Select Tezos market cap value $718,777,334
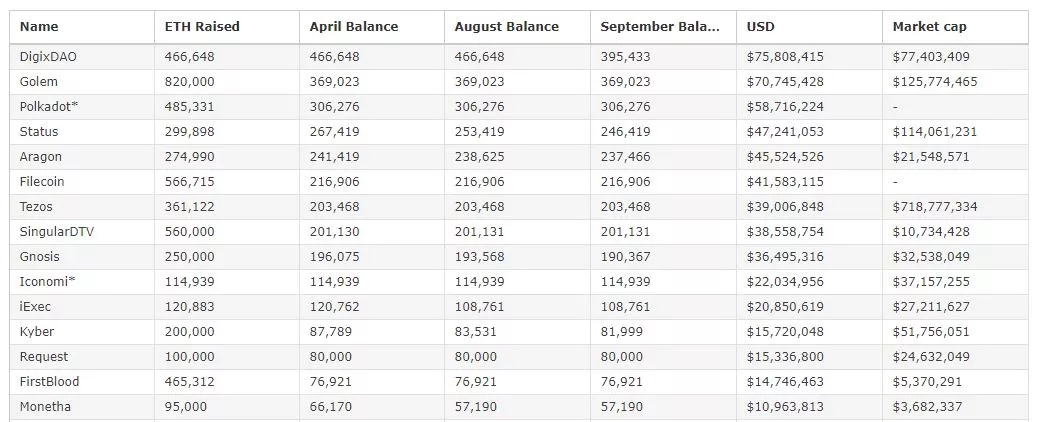 click(935, 207)
